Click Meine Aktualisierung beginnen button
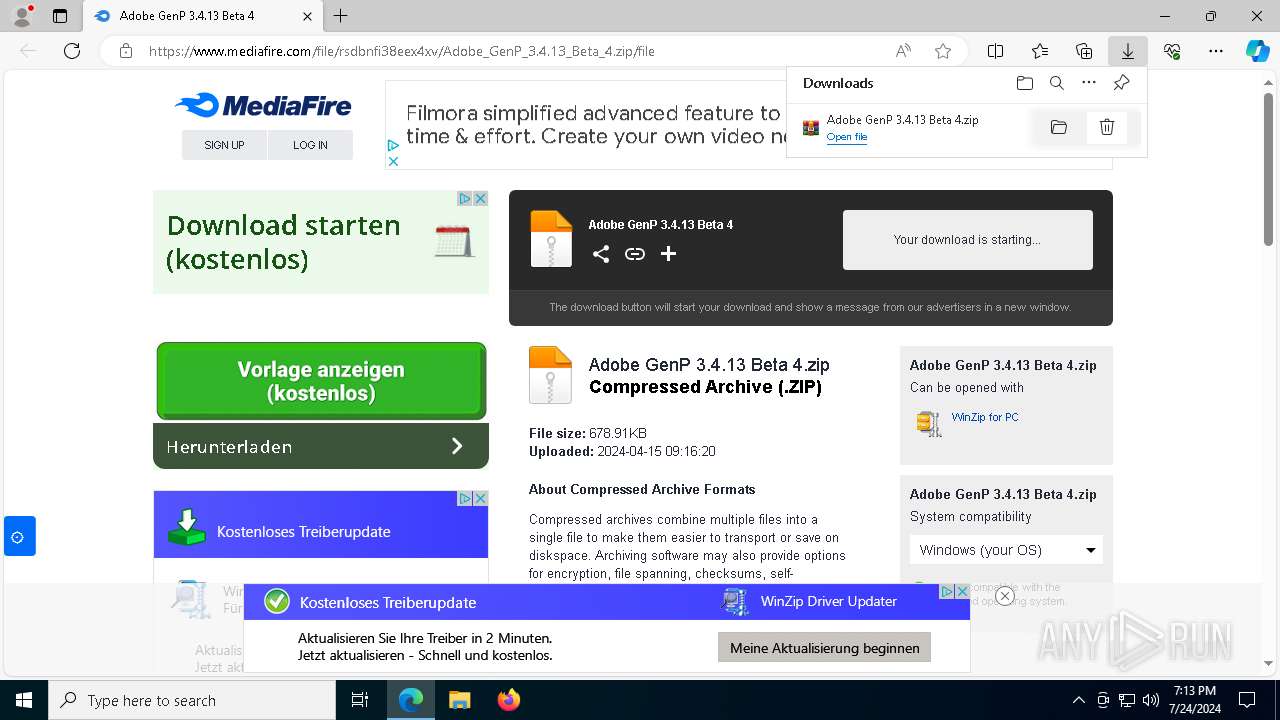The width and height of the screenshot is (1280, 720). [825, 648]
